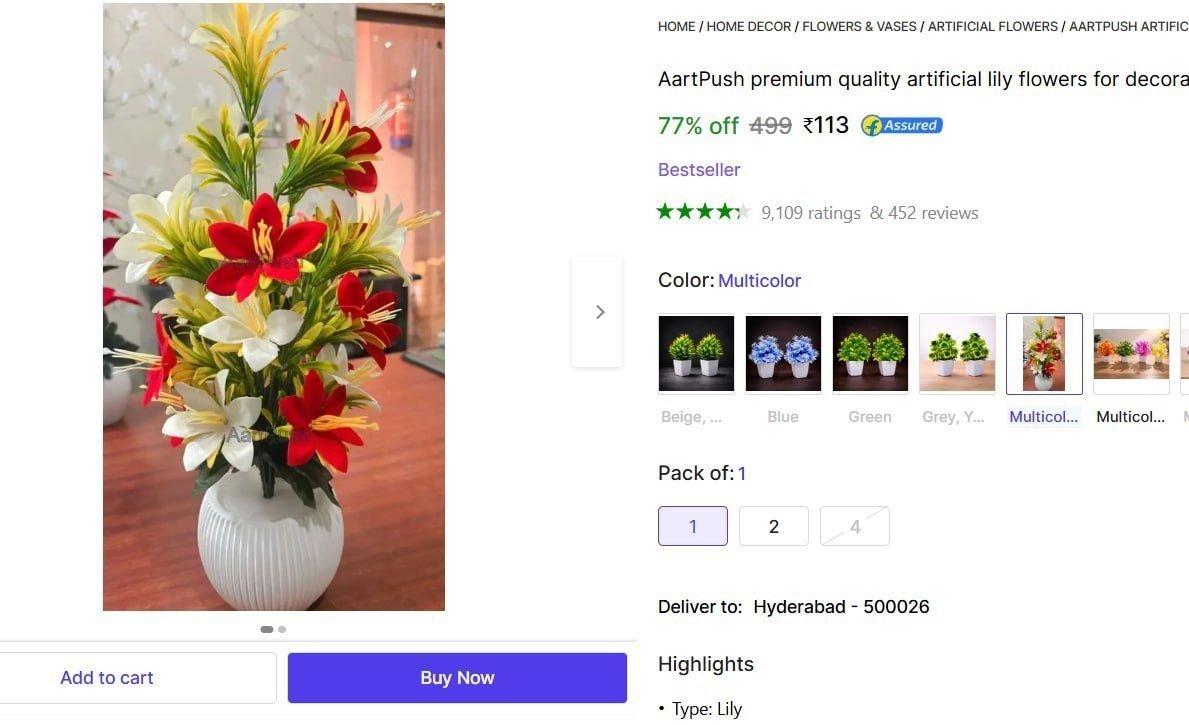1189x725 pixels.
Task: Click the second image carousel dot
Action: (282, 629)
